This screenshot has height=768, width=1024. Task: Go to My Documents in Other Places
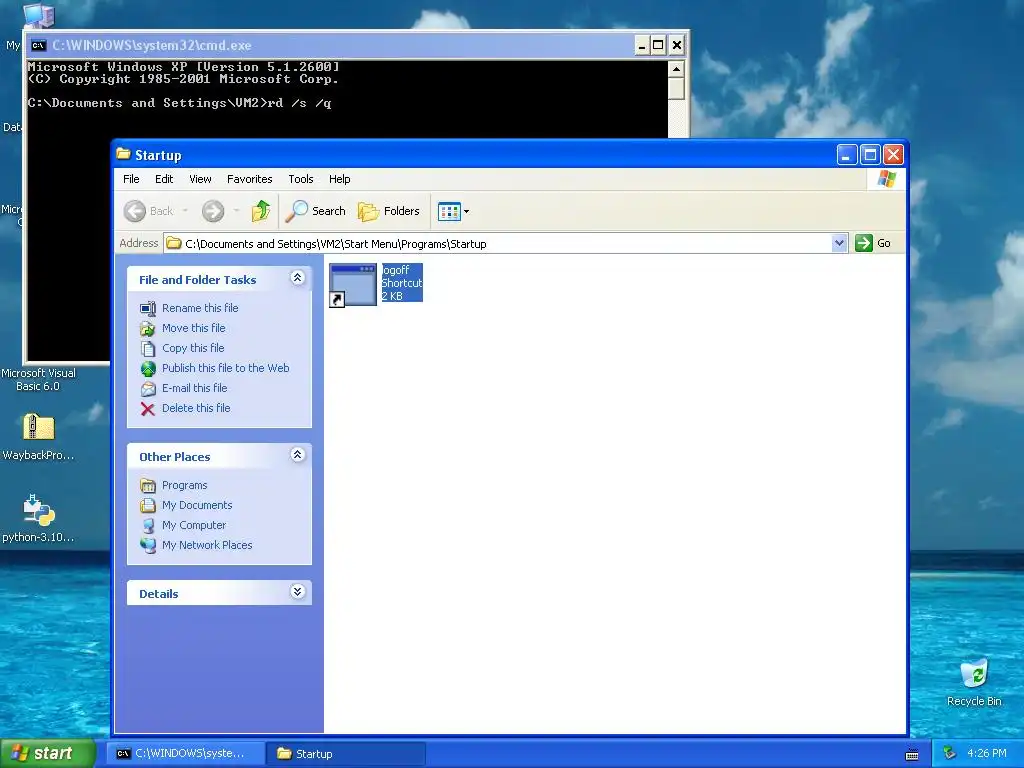pyautogui.click(x=197, y=505)
